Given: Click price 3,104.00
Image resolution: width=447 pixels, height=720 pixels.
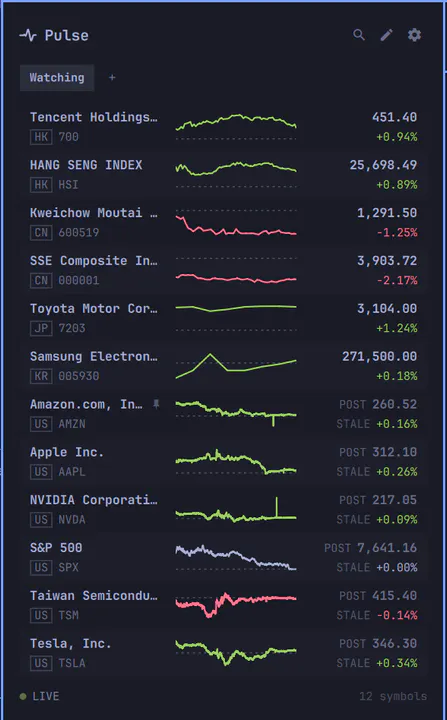Looking at the screenshot, I should pyautogui.click(x=387, y=309).
